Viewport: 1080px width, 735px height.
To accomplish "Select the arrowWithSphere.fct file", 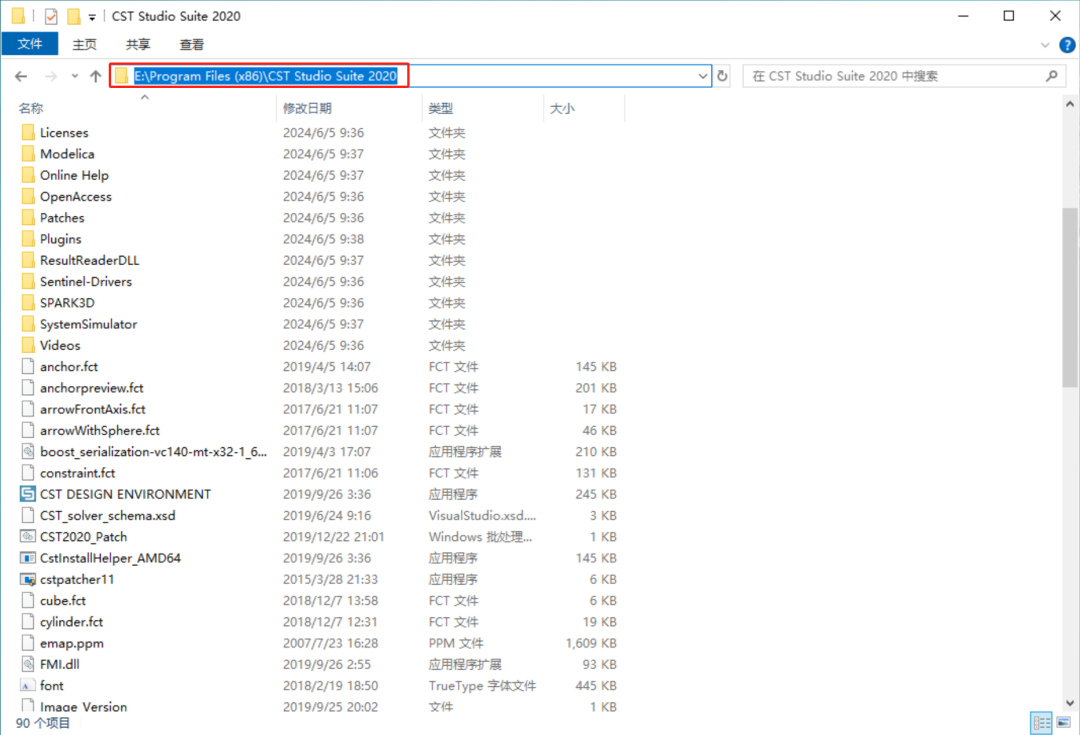I will coord(99,431).
